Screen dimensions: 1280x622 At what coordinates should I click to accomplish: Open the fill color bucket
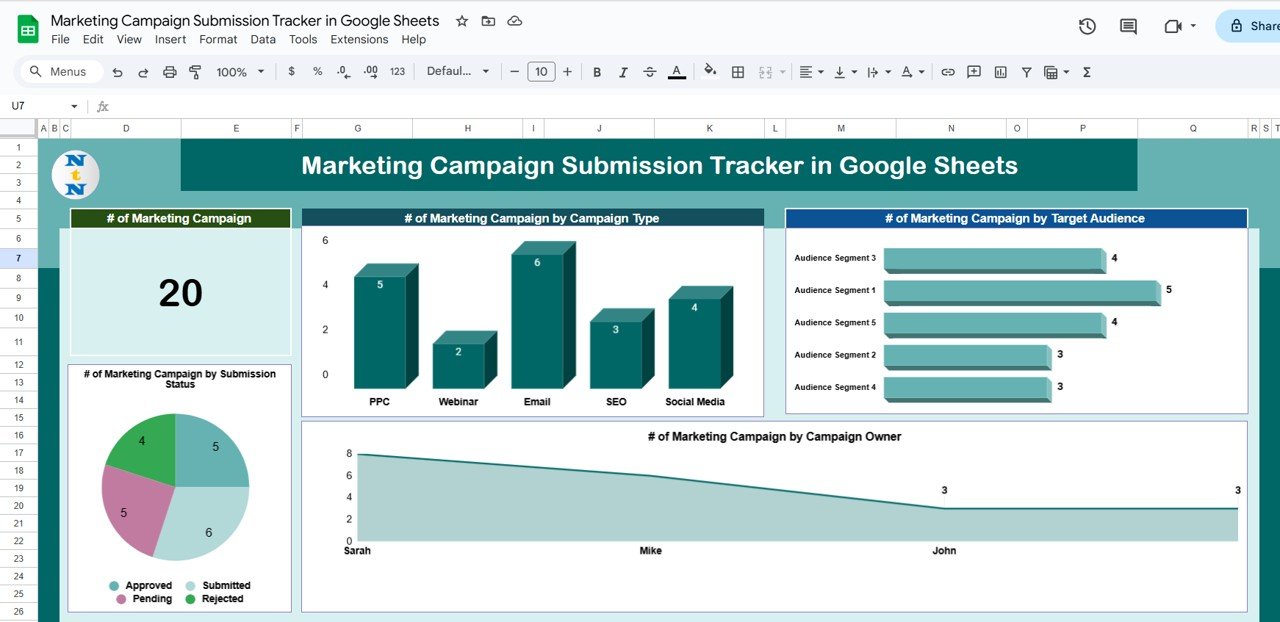click(x=710, y=71)
